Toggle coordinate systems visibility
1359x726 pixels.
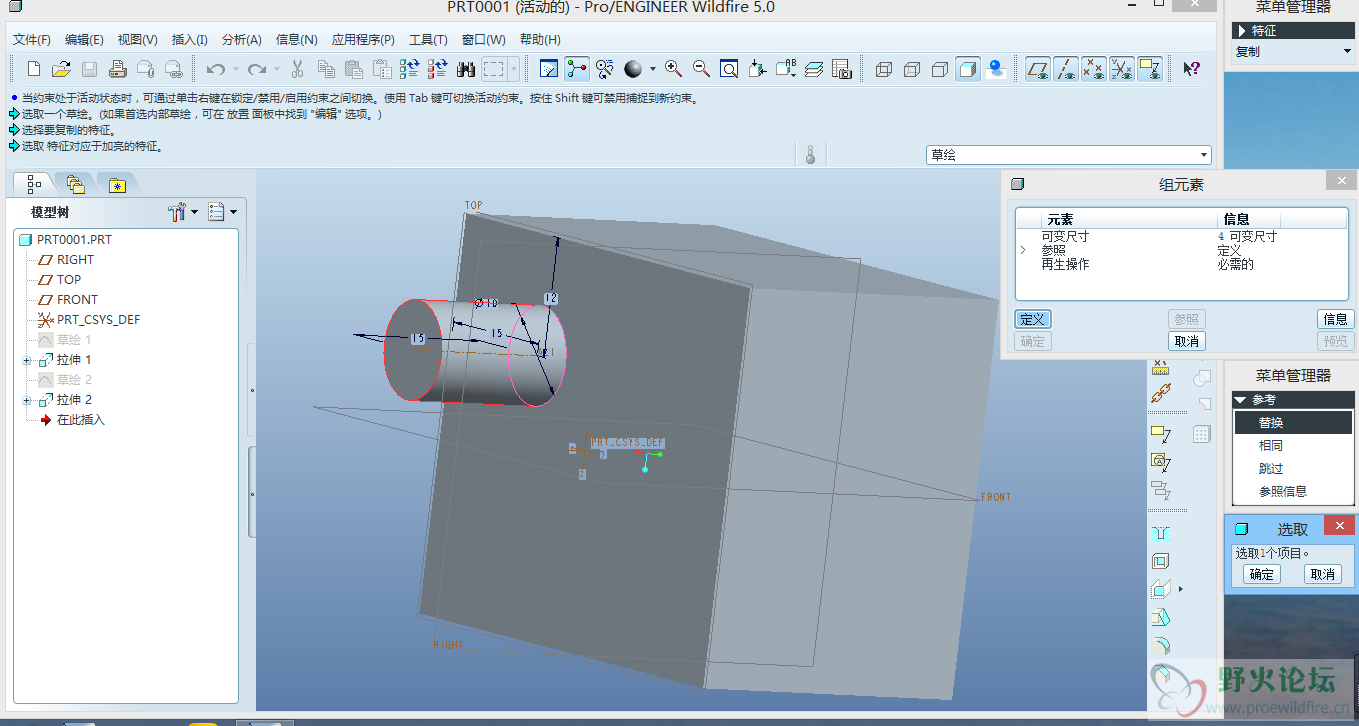pos(1122,69)
